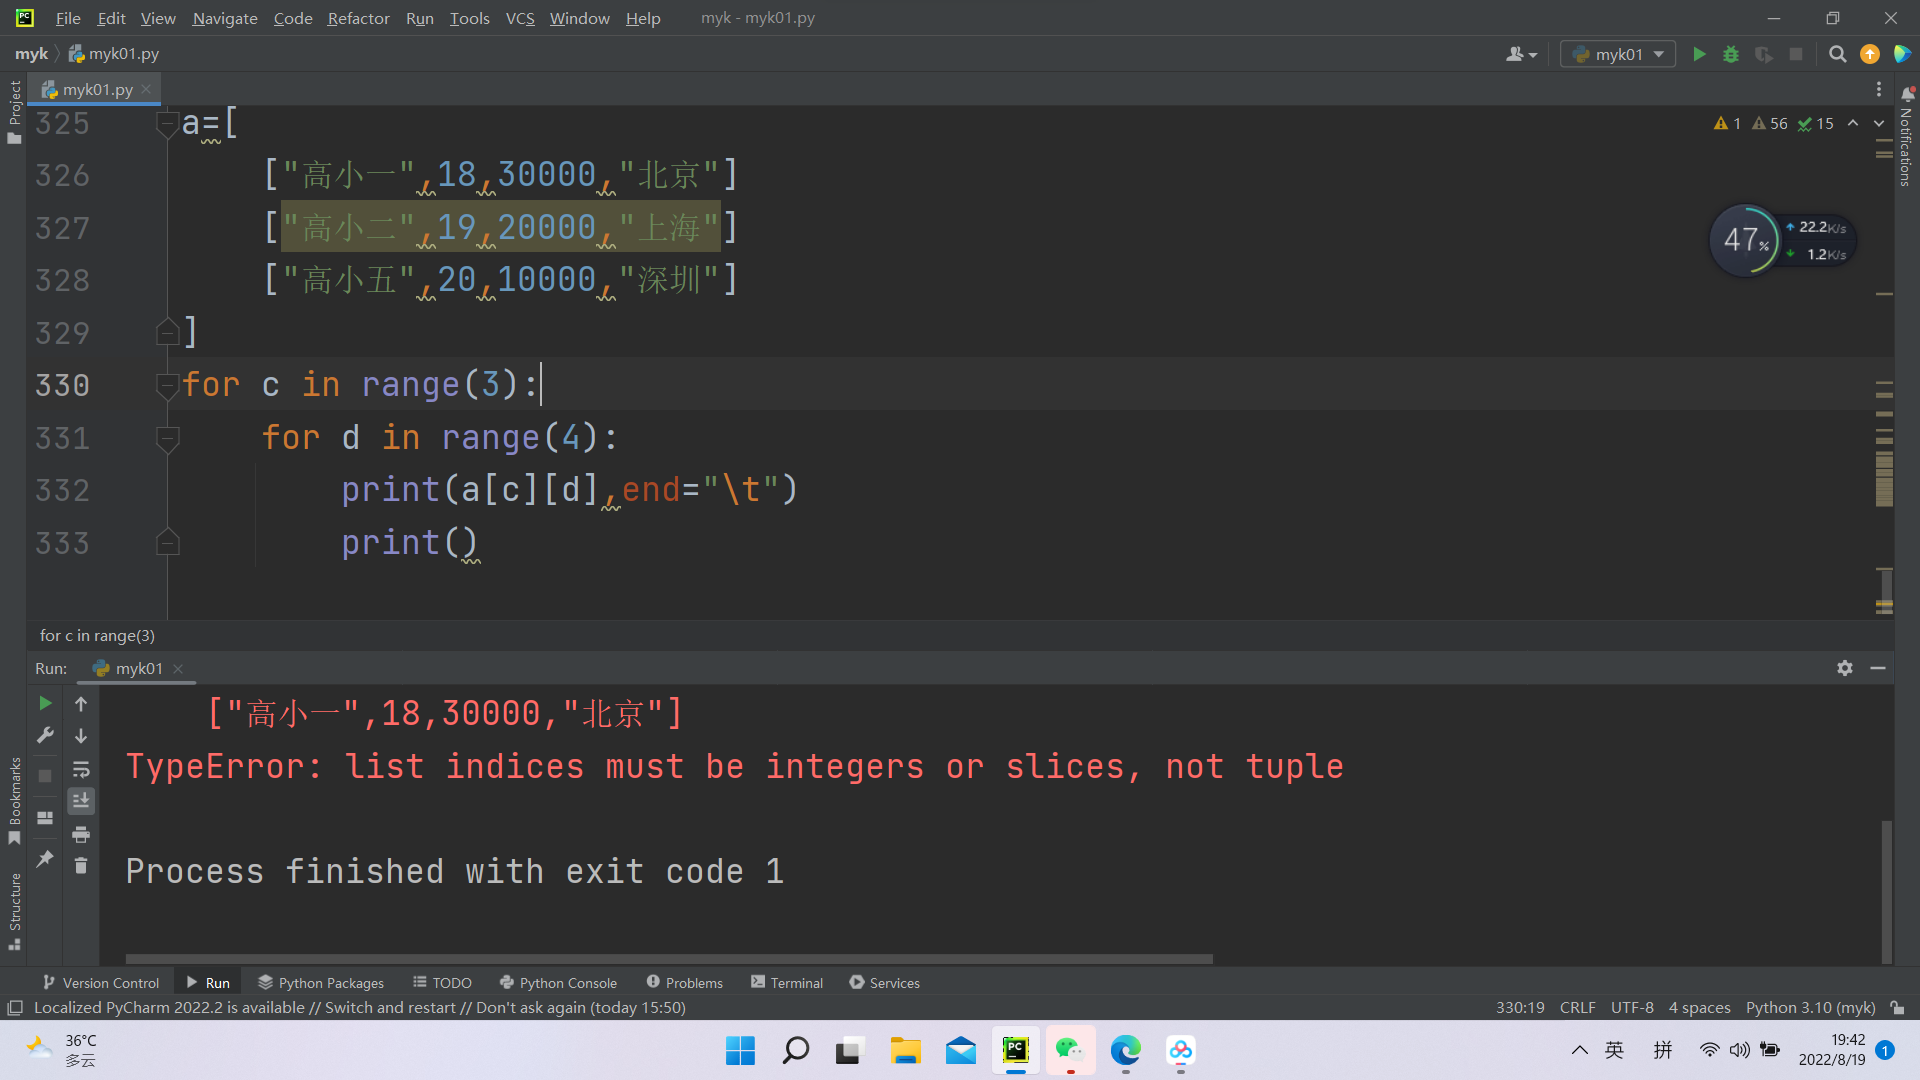Restore layout icon in Run panel
Screen dimensions: 1920x1080
coord(45,818)
